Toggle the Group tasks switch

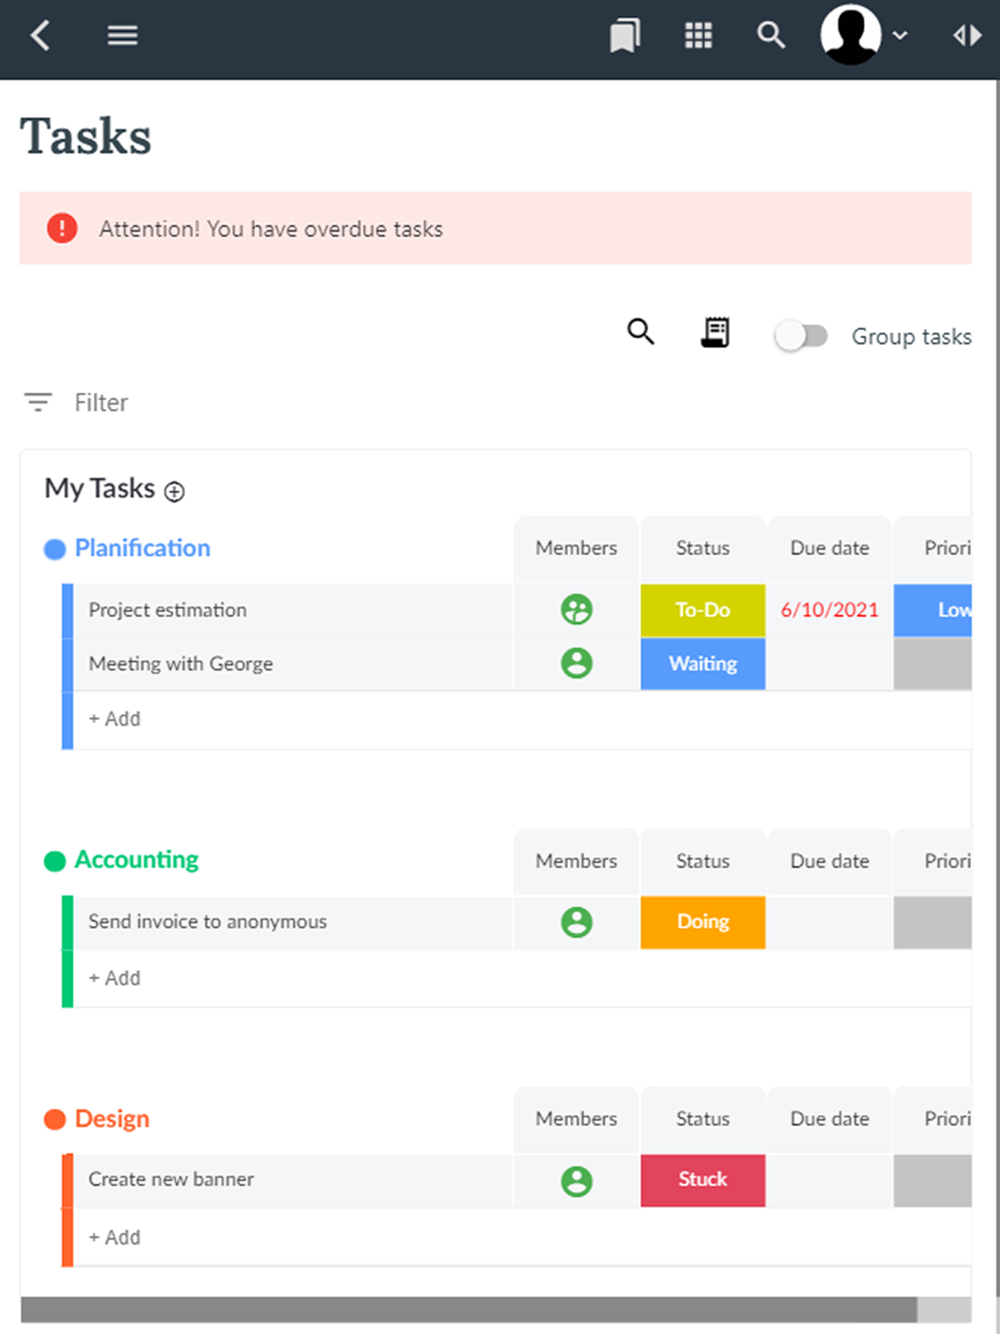tap(801, 336)
